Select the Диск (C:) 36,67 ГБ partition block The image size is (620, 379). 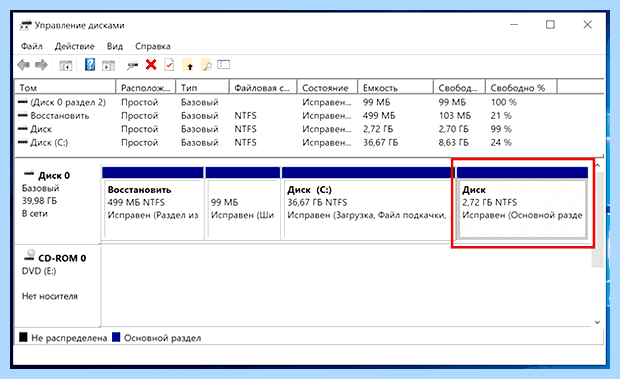367,203
